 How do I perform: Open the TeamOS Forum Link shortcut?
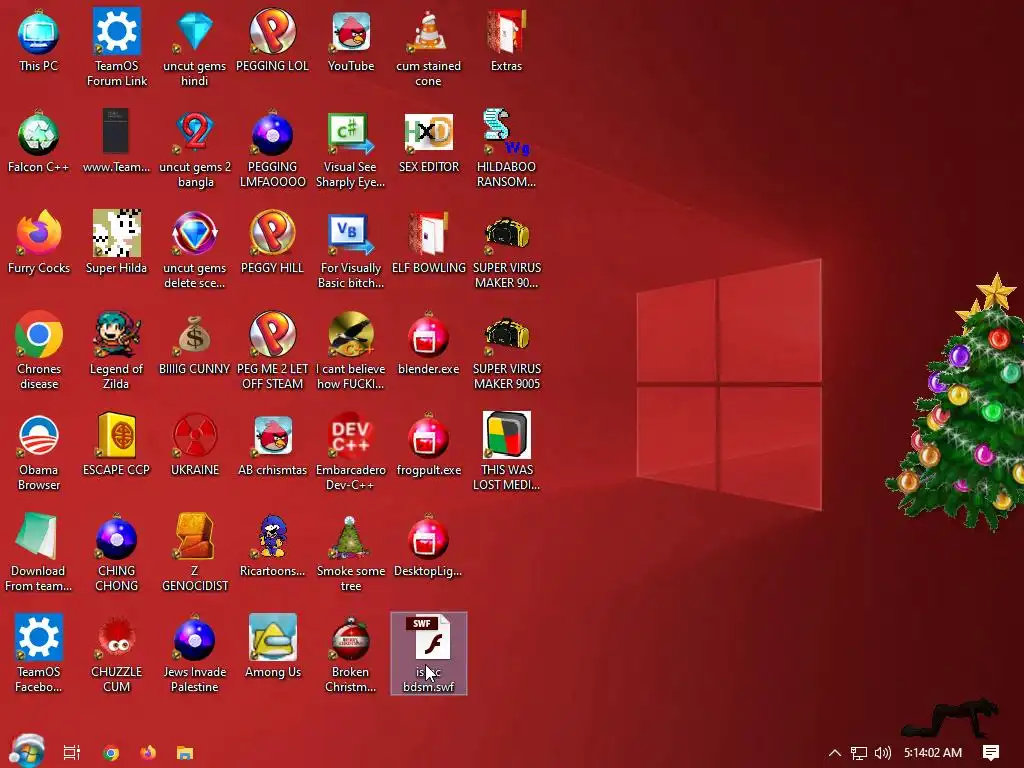pyautogui.click(x=117, y=47)
